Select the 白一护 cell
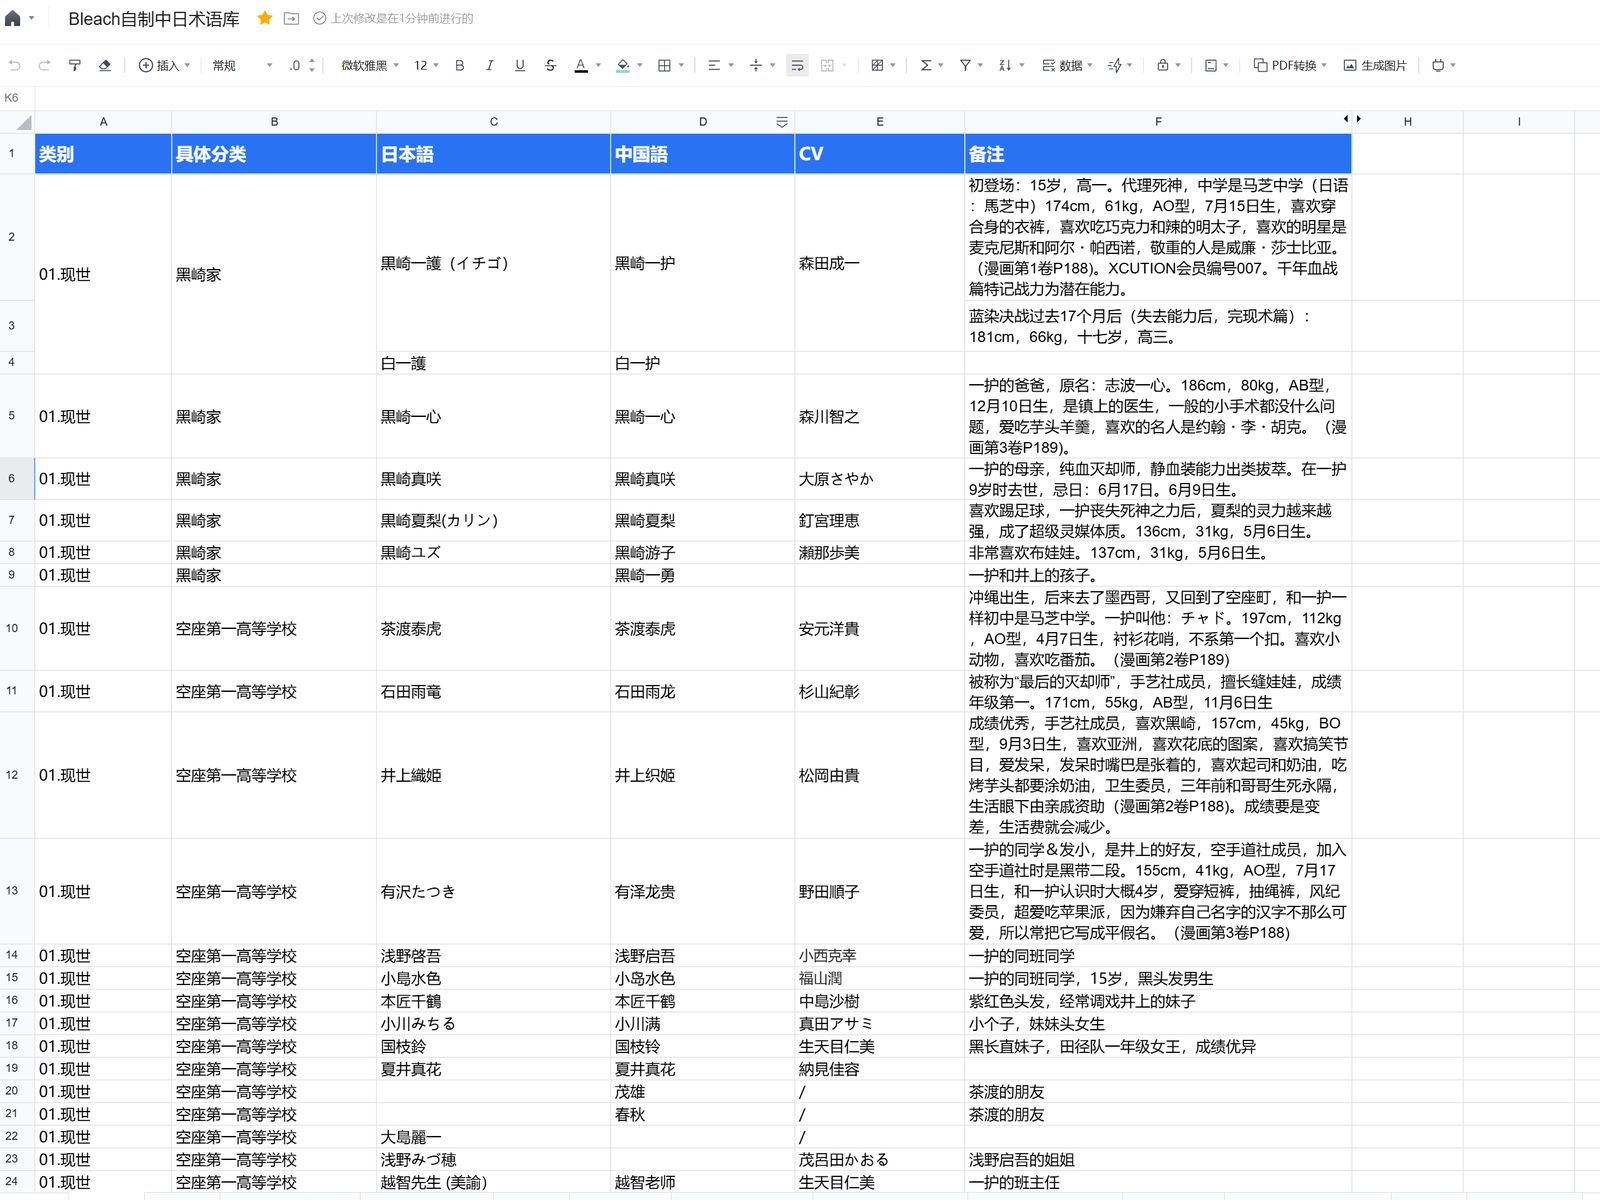 (x=703, y=363)
